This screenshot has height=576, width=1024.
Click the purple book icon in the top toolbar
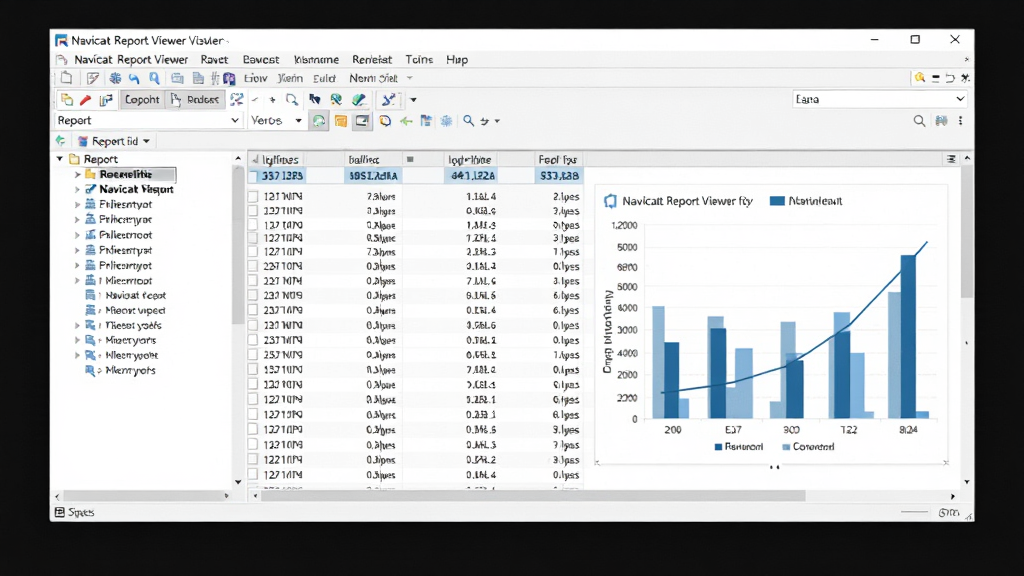[229, 78]
